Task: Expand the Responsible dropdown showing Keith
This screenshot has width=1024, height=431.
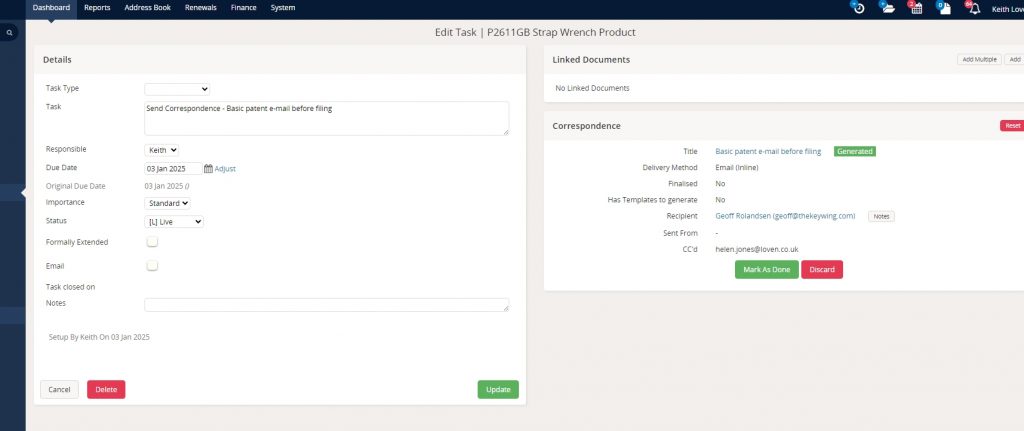Action: point(161,150)
